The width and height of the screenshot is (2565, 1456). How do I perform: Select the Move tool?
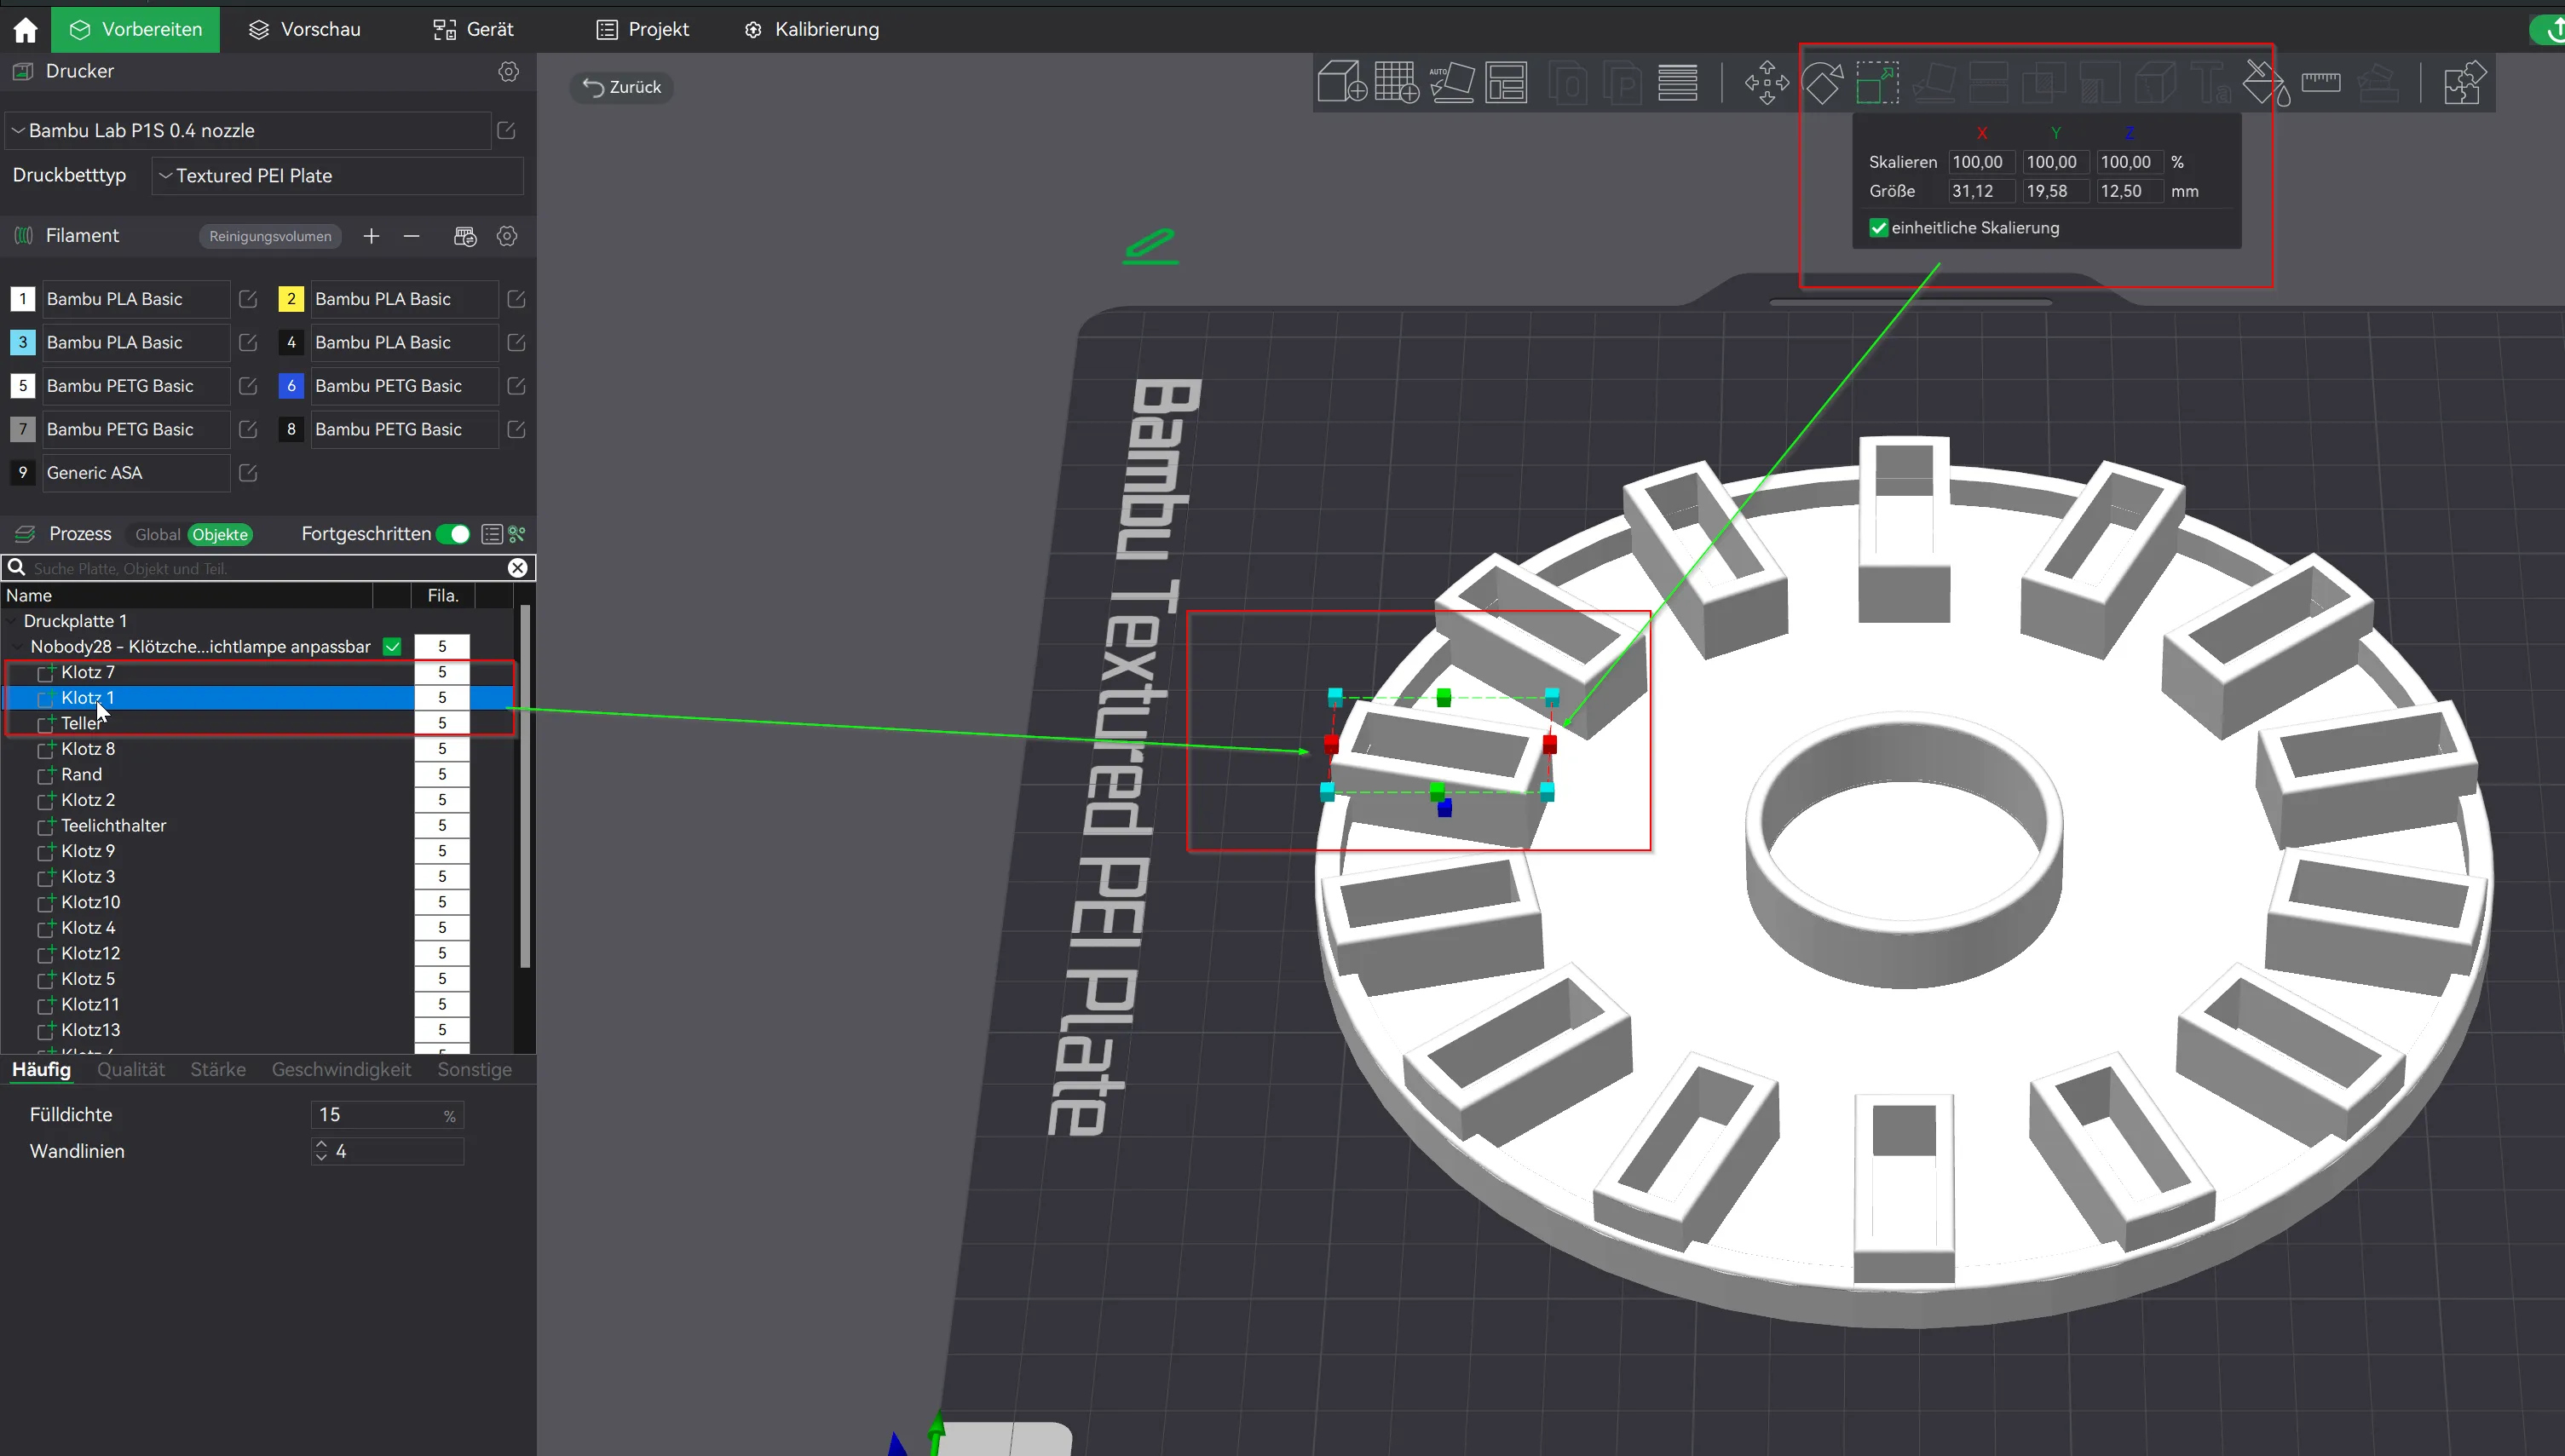[x=1767, y=82]
